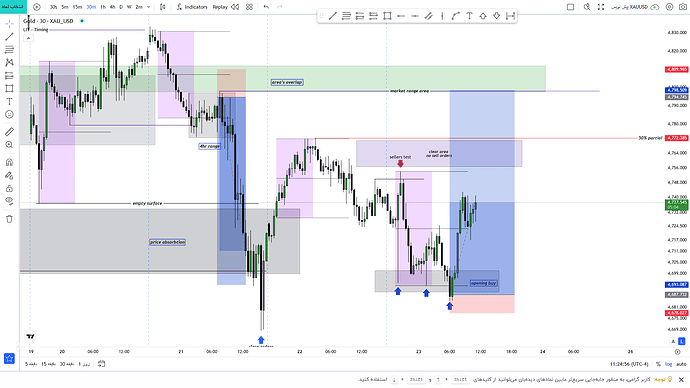Pick the trend line in floating favorites toolbar
Image resolution: width=690 pixels, height=388 pixels.
tap(333, 16)
